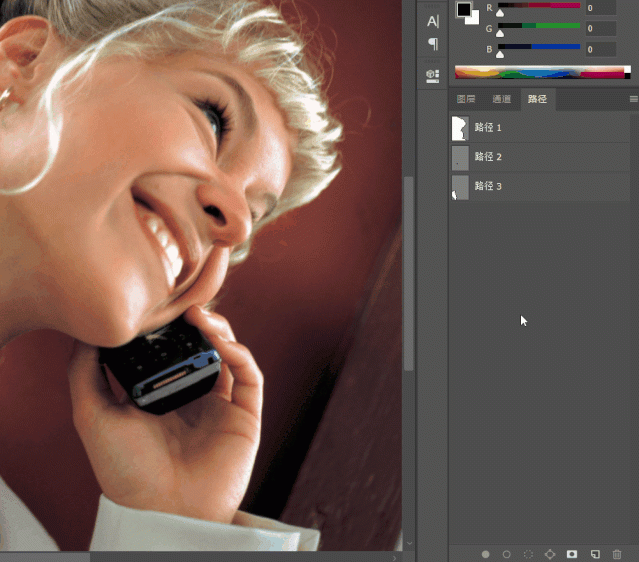639x562 pixels.
Task: Stroke path with brush icon
Action: (x=506, y=553)
